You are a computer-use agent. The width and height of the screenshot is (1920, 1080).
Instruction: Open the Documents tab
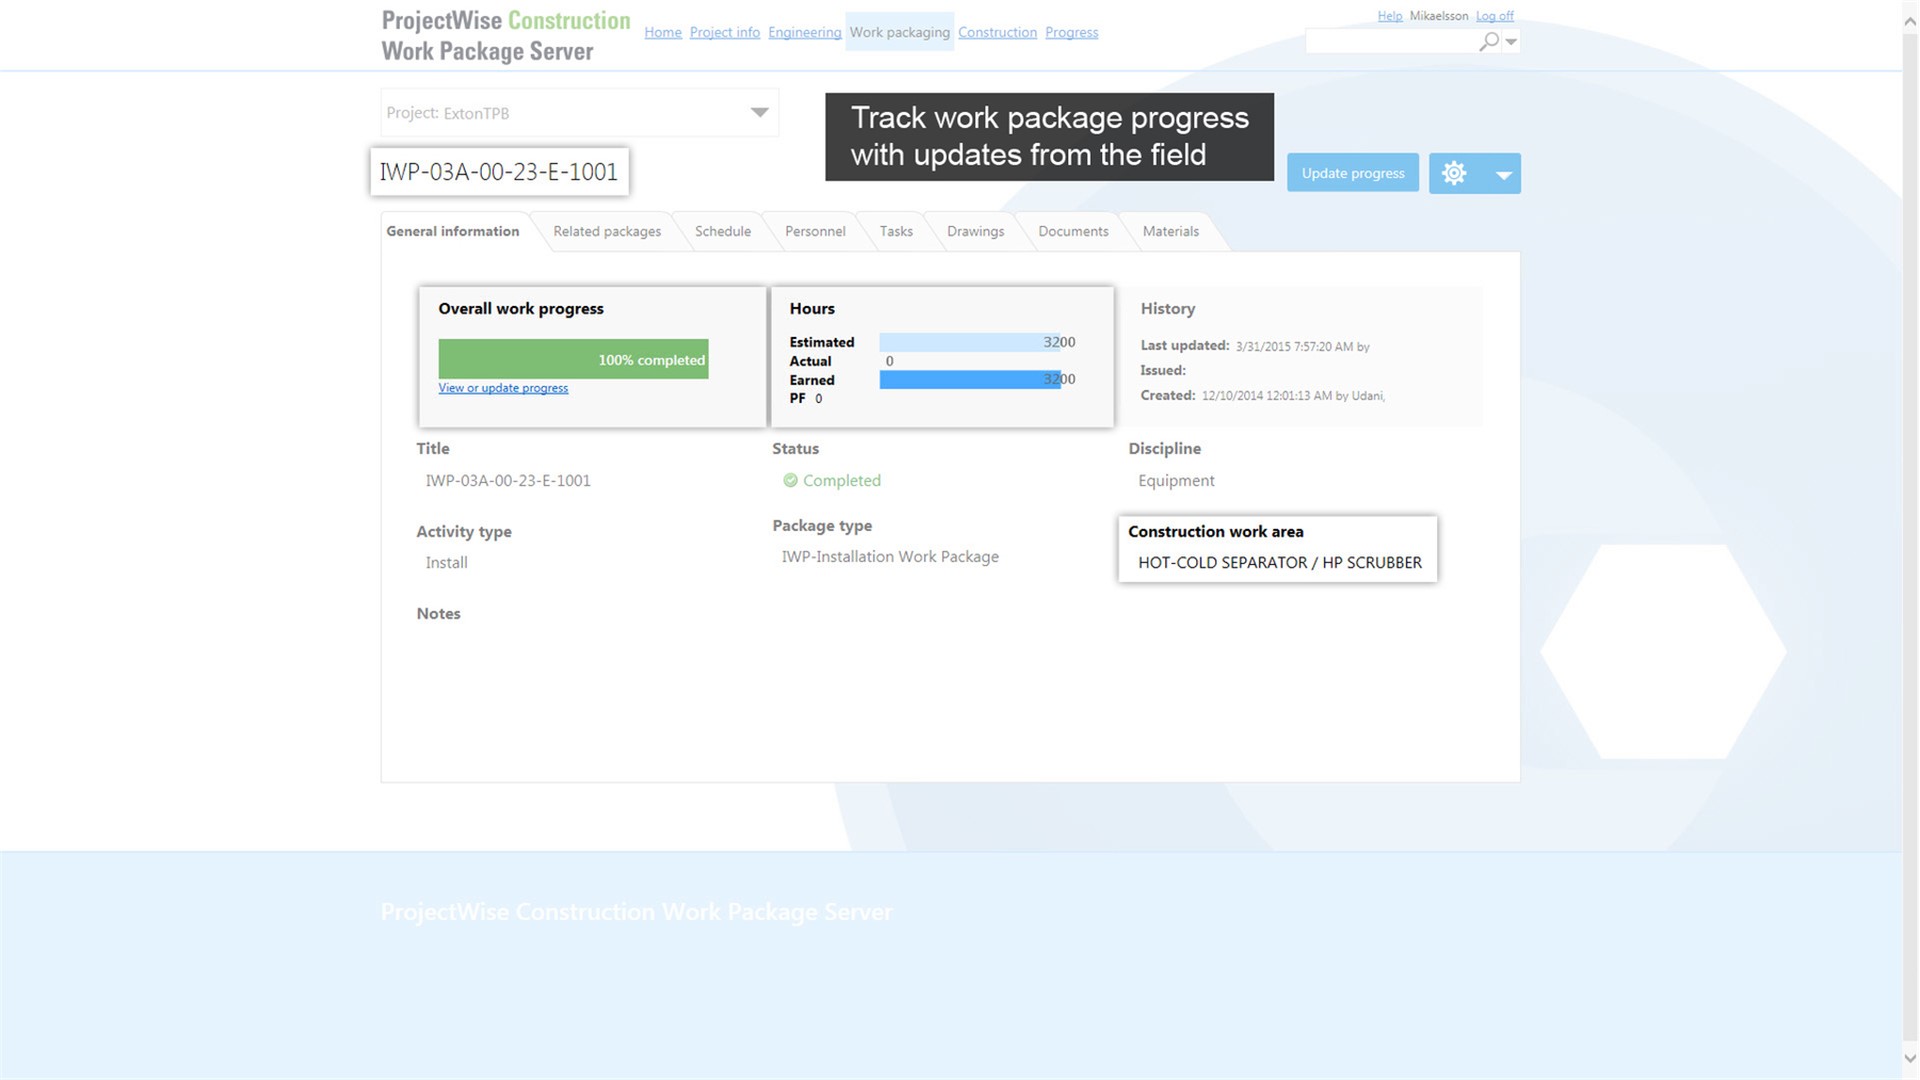coord(1073,231)
